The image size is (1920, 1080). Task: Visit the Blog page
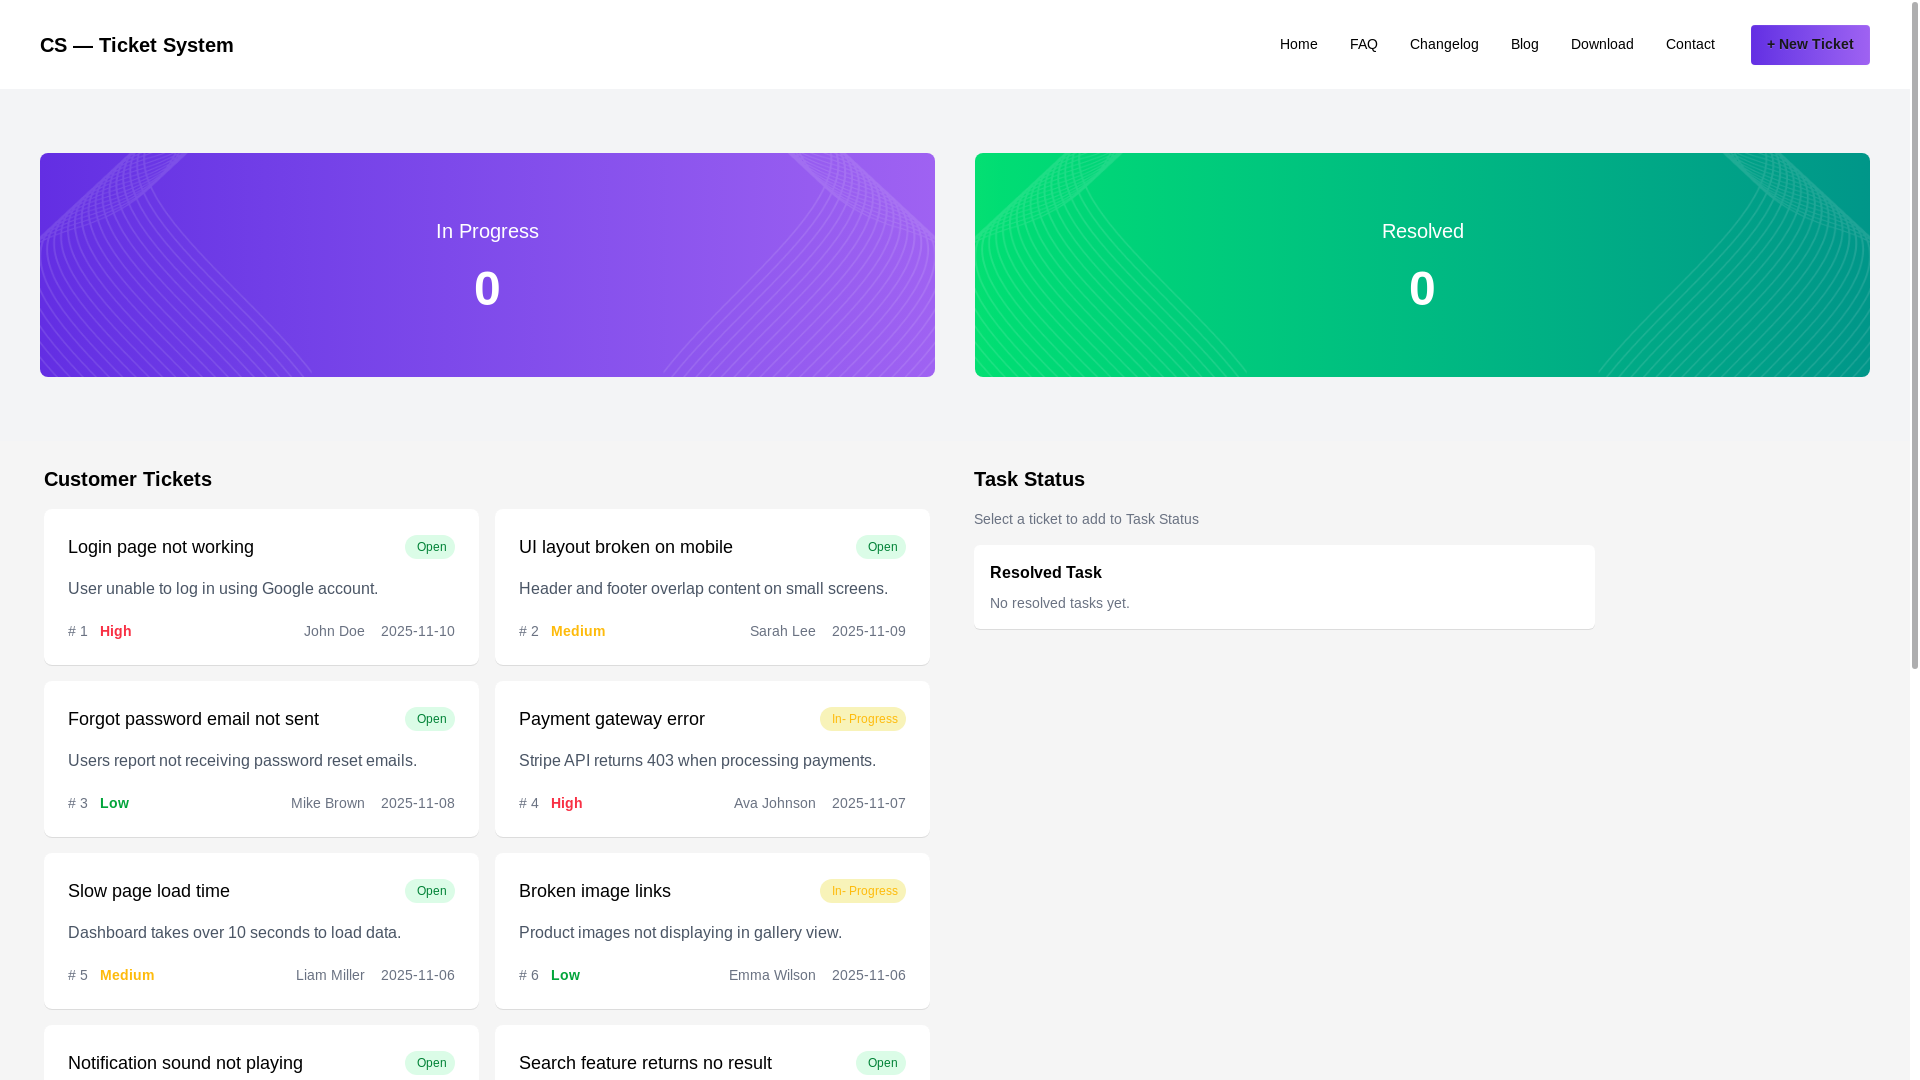tap(1524, 44)
